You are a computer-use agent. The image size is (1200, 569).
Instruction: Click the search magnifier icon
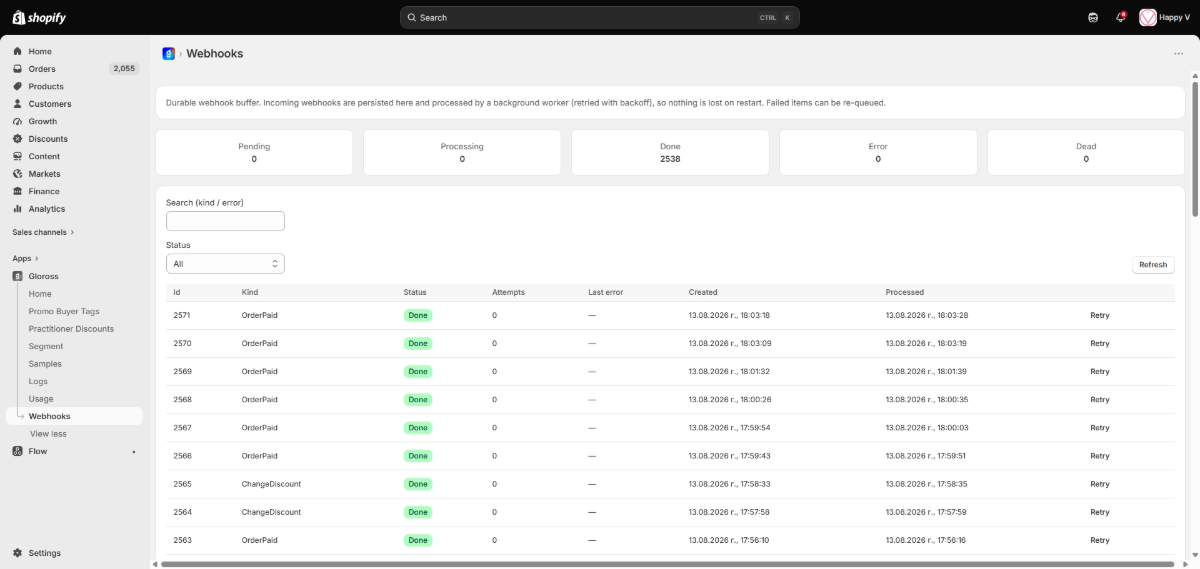pos(412,17)
